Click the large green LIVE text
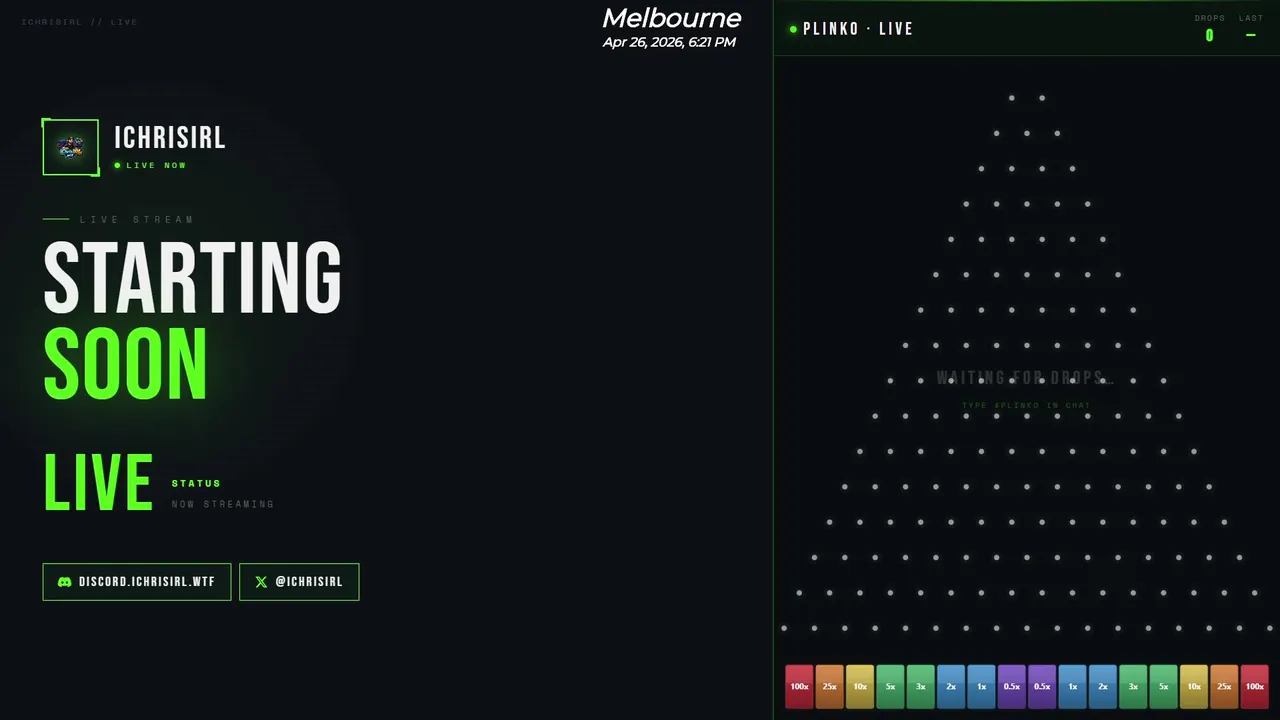The height and width of the screenshot is (720, 1280). point(98,483)
